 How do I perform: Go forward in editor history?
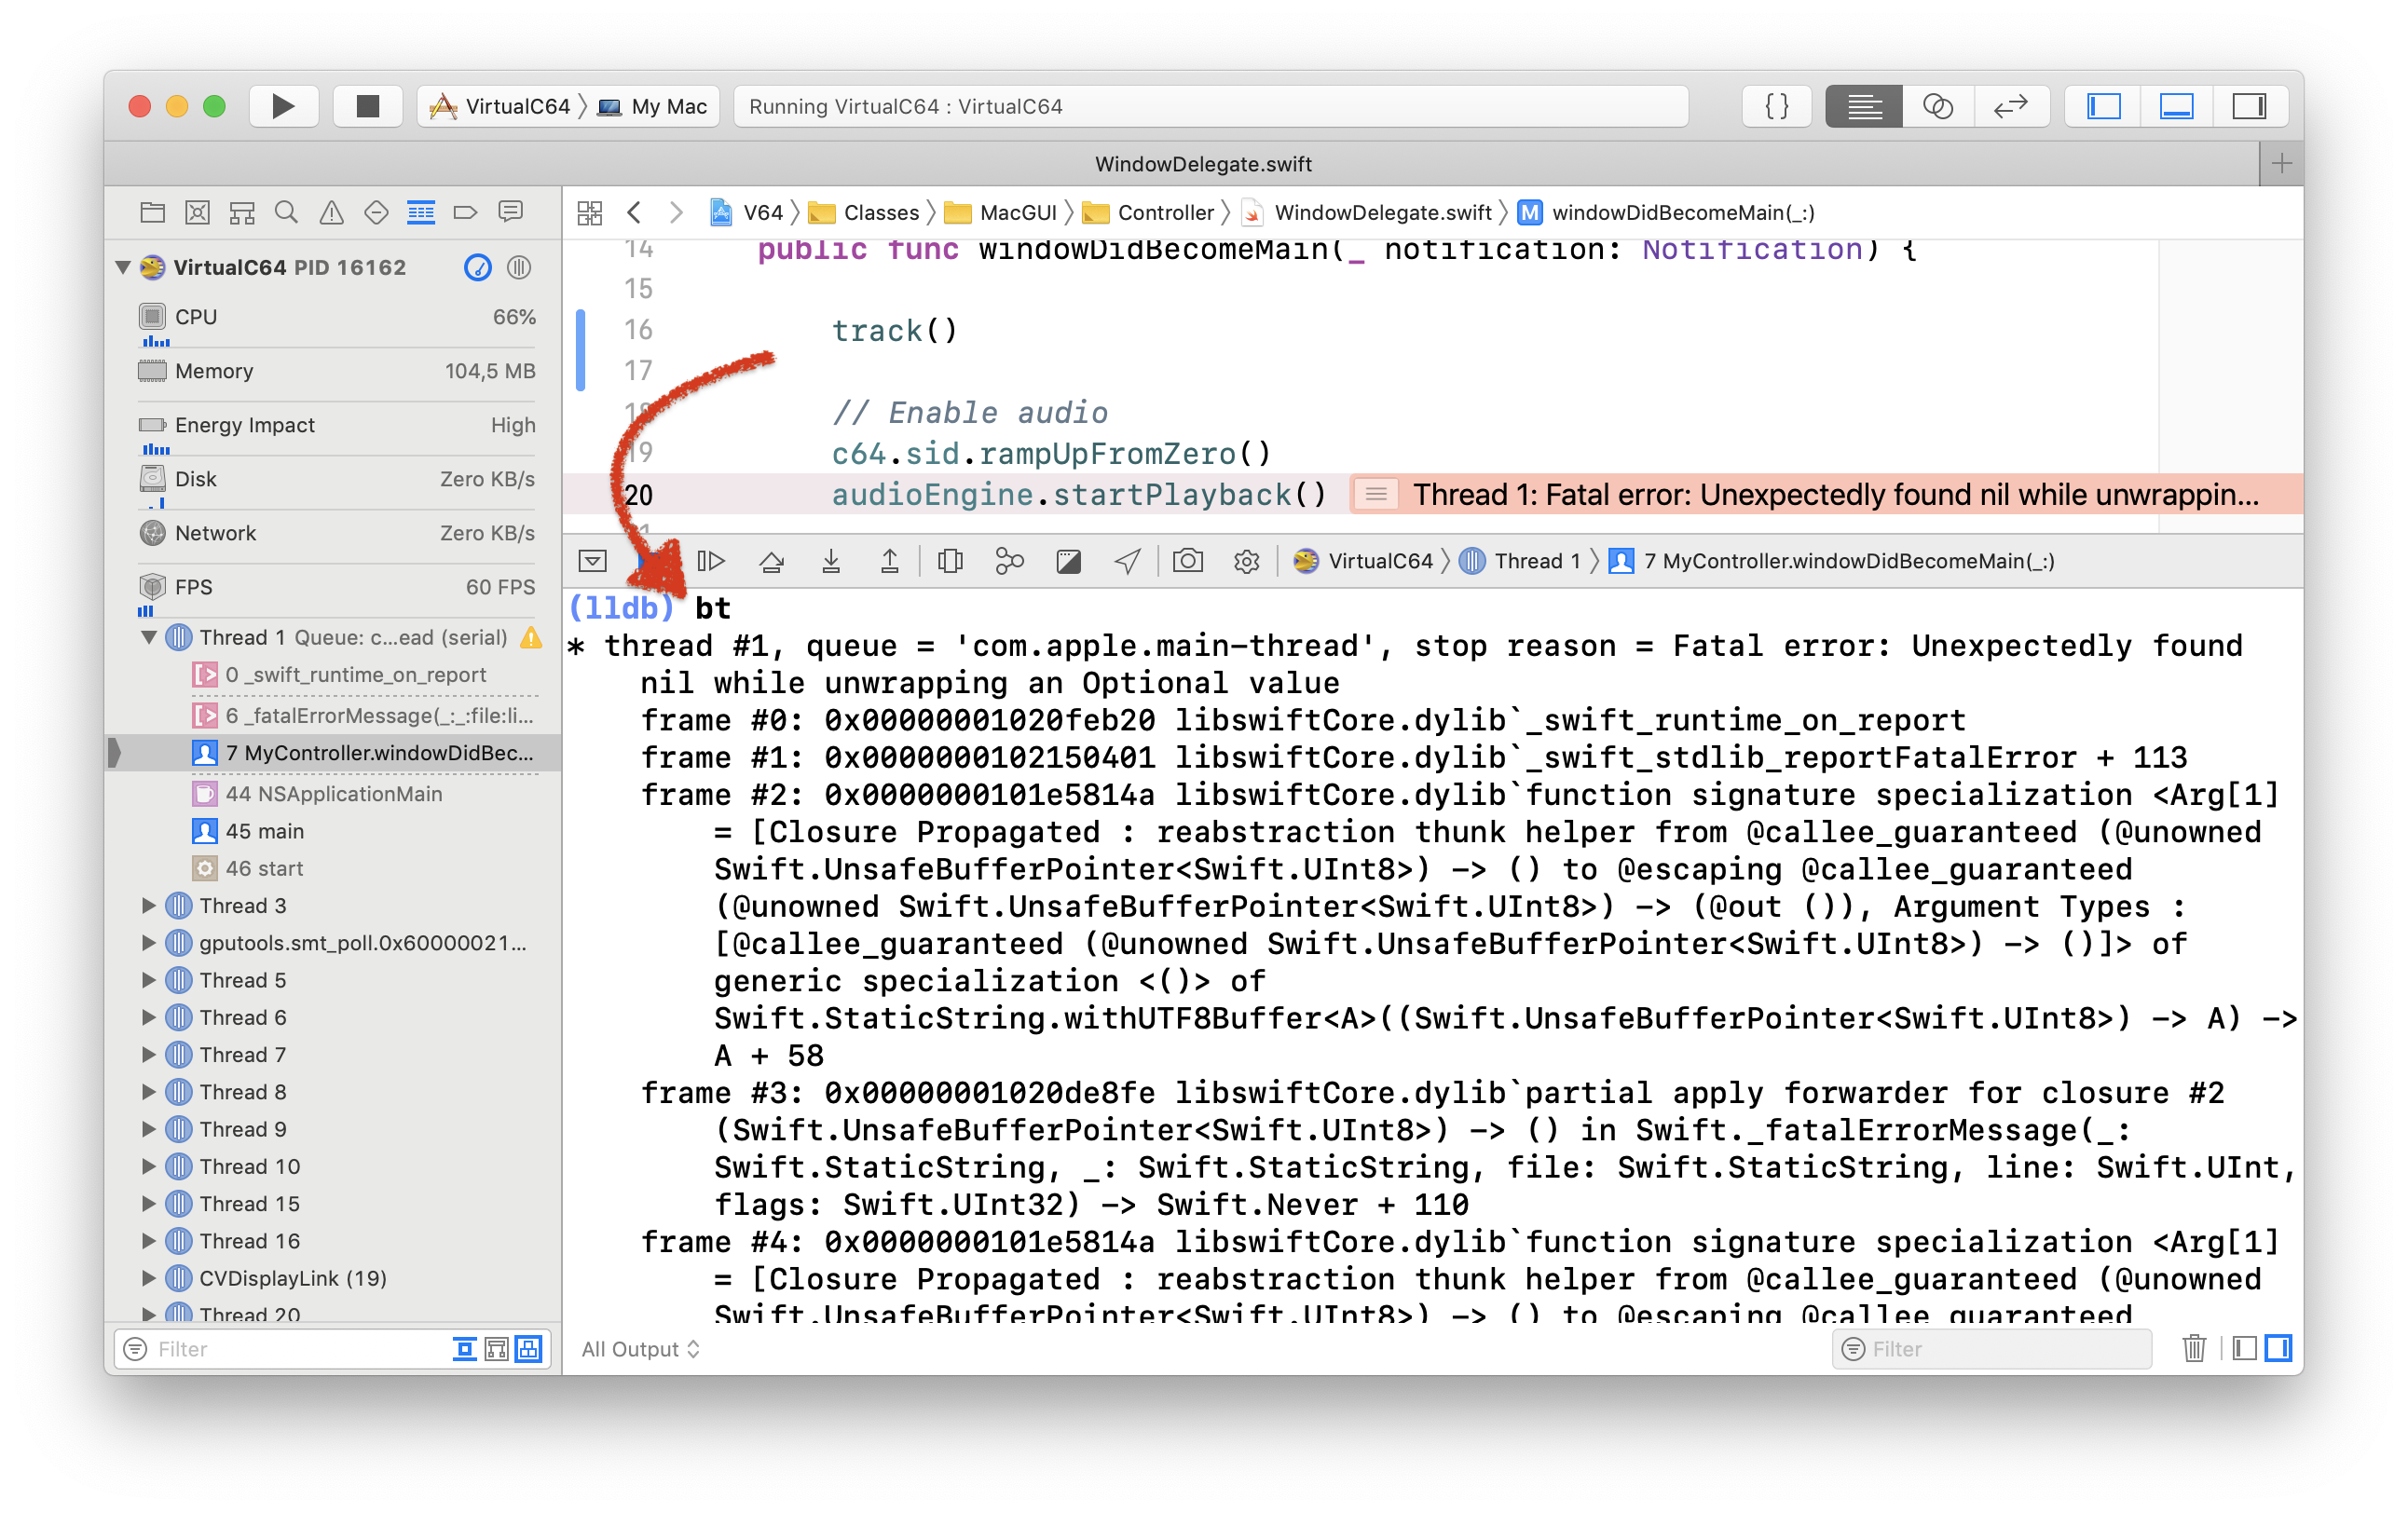(x=677, y=213)
